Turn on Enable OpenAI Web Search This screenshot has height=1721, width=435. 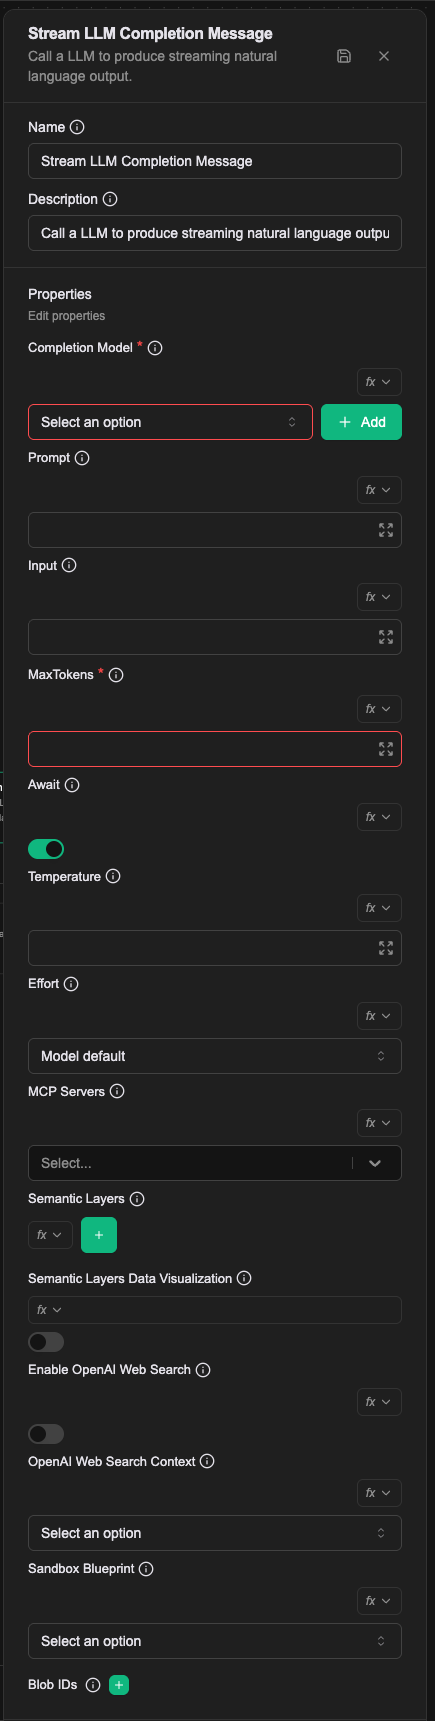click(46, 1434)
